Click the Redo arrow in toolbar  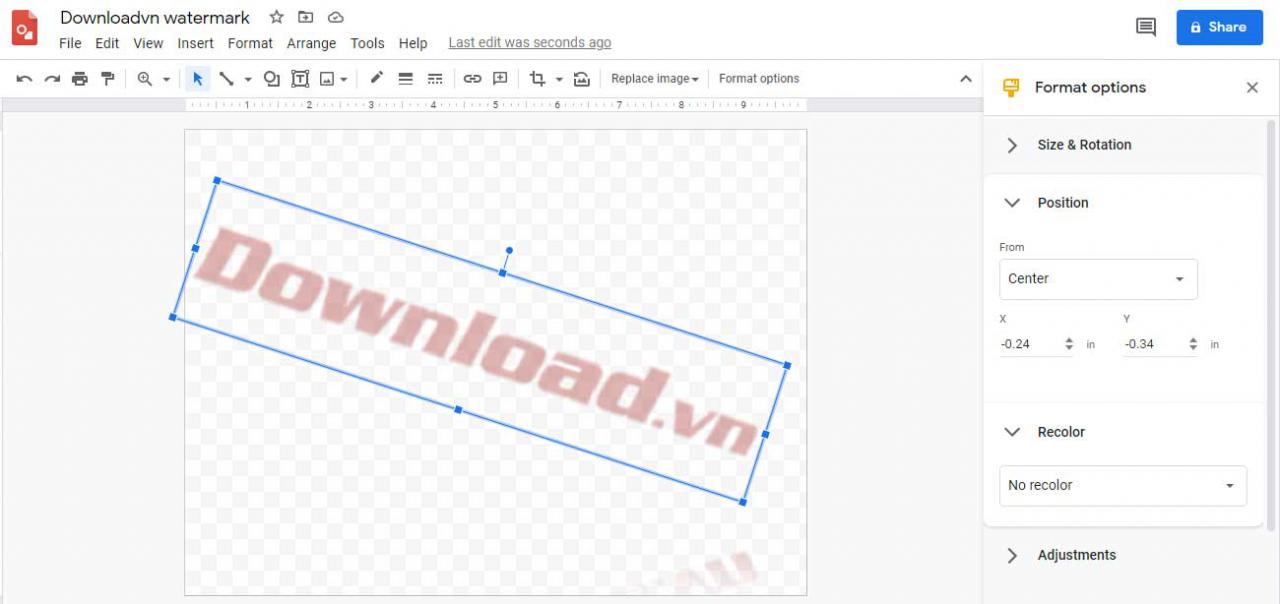52,79
